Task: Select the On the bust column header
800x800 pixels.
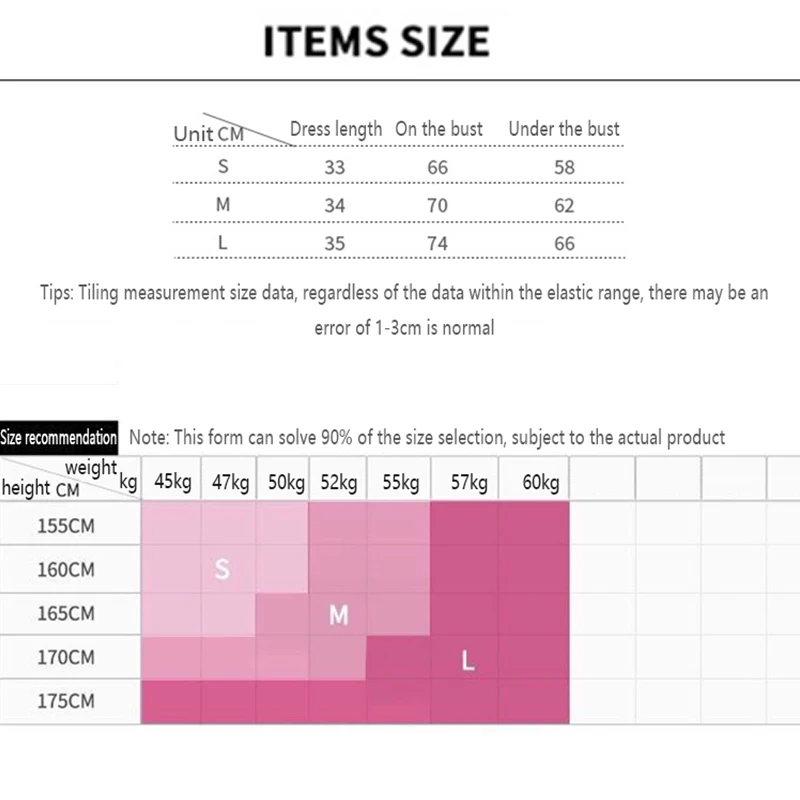Action: pos(439,129)
